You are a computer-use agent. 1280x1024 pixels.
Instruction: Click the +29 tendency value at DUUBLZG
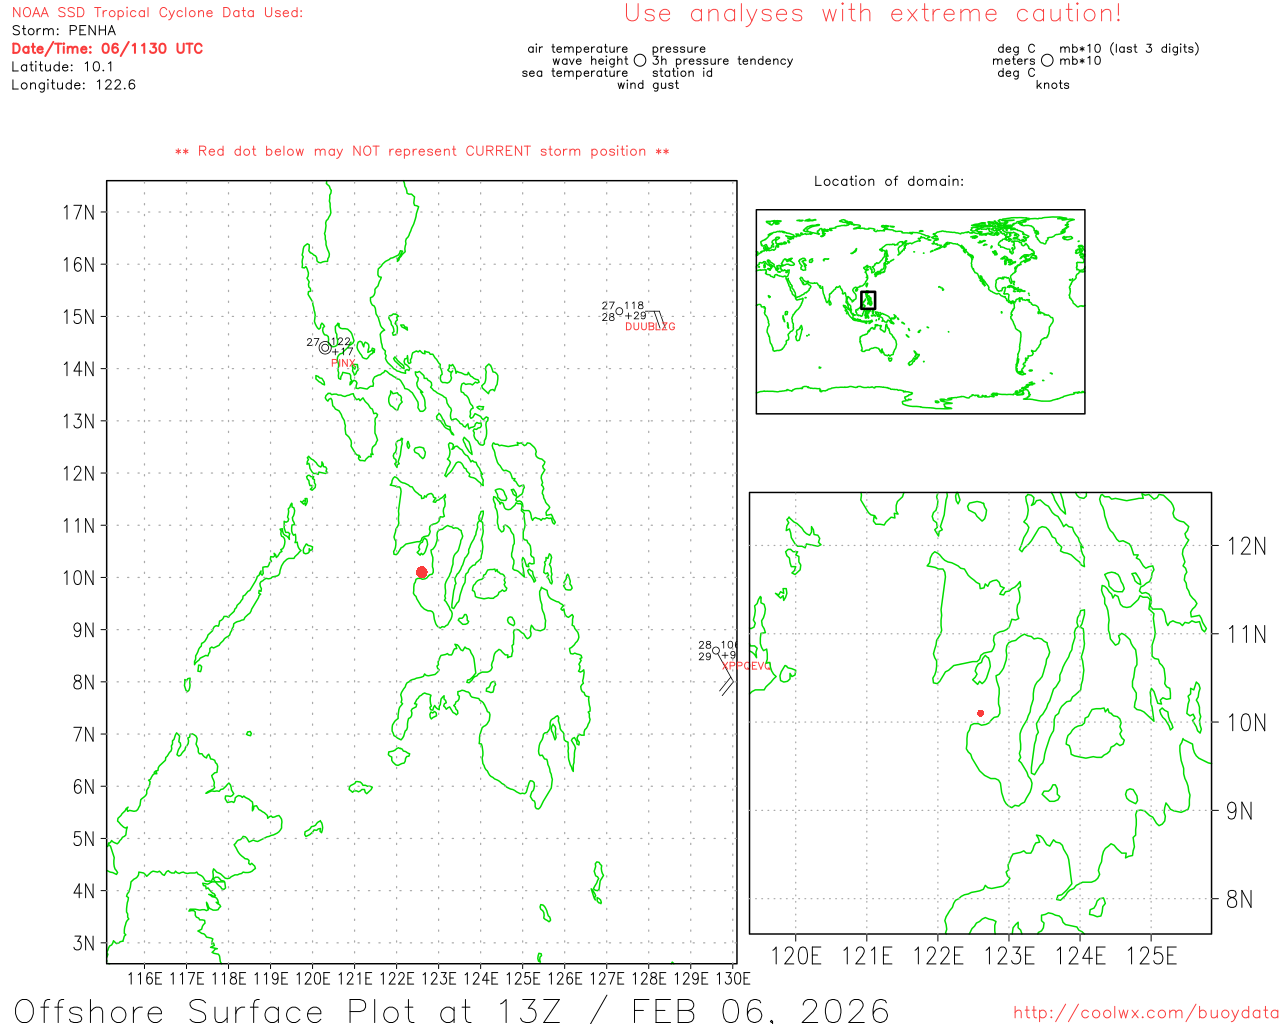tap(636, 317)
